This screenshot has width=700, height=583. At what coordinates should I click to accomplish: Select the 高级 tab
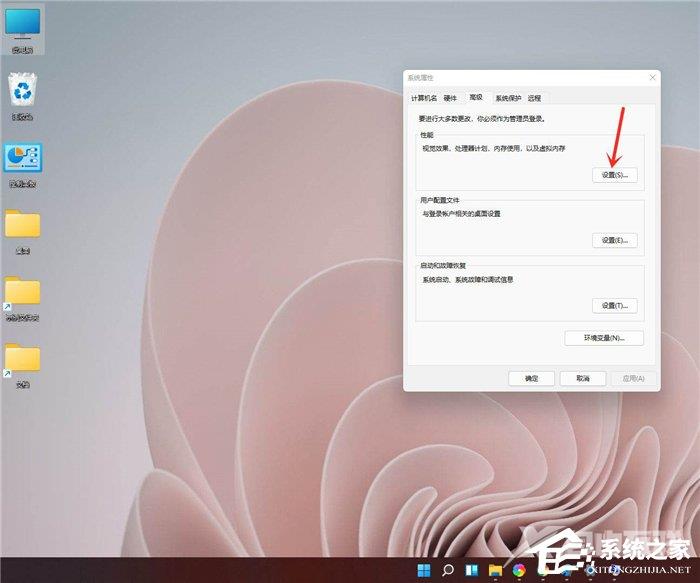tap(476, 97)
